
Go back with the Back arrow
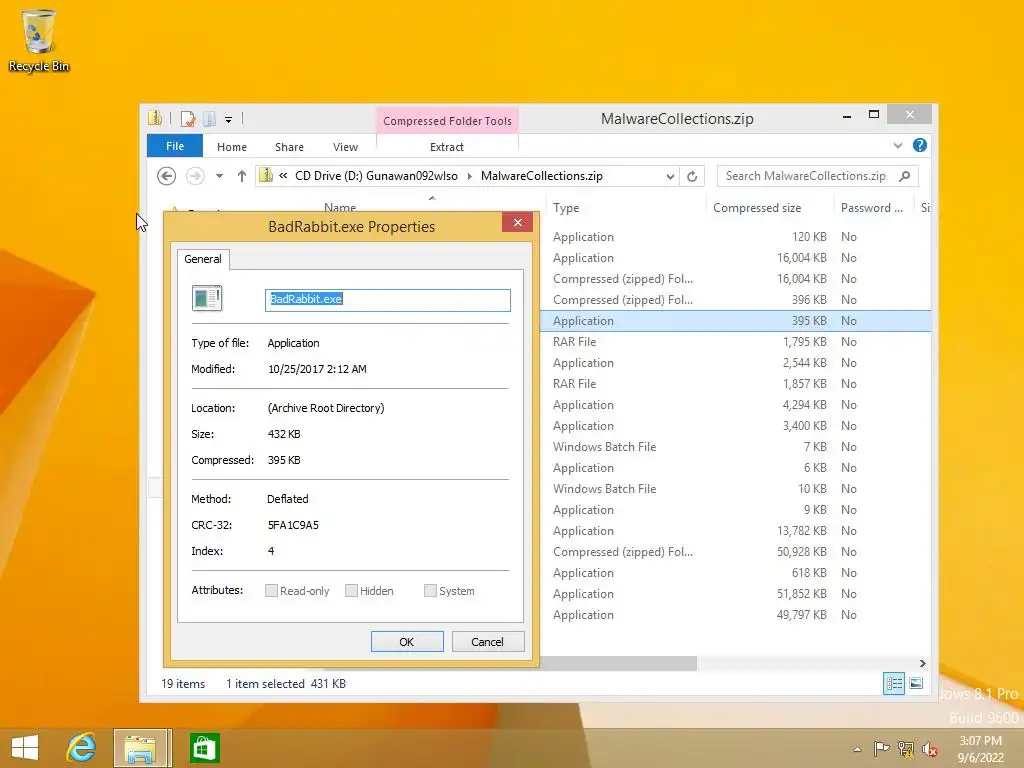pos(167,176)
